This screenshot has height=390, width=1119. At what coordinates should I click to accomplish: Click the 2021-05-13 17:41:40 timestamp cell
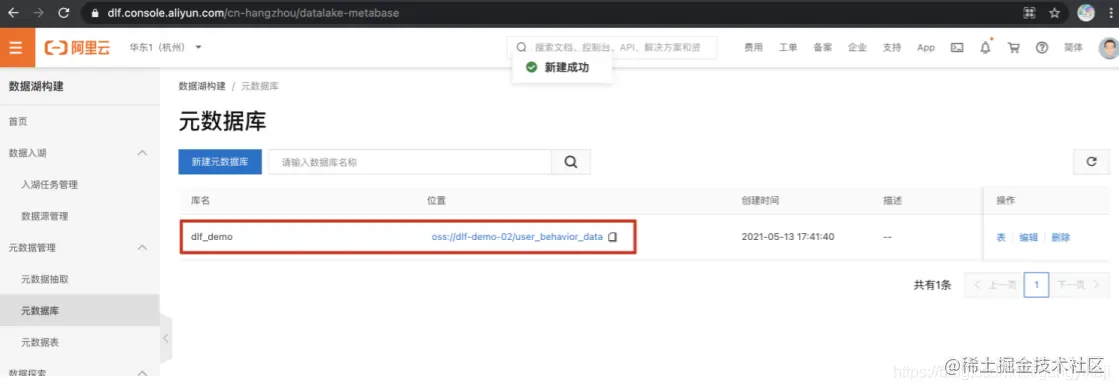pyautogui.click(x=788, y=237)
